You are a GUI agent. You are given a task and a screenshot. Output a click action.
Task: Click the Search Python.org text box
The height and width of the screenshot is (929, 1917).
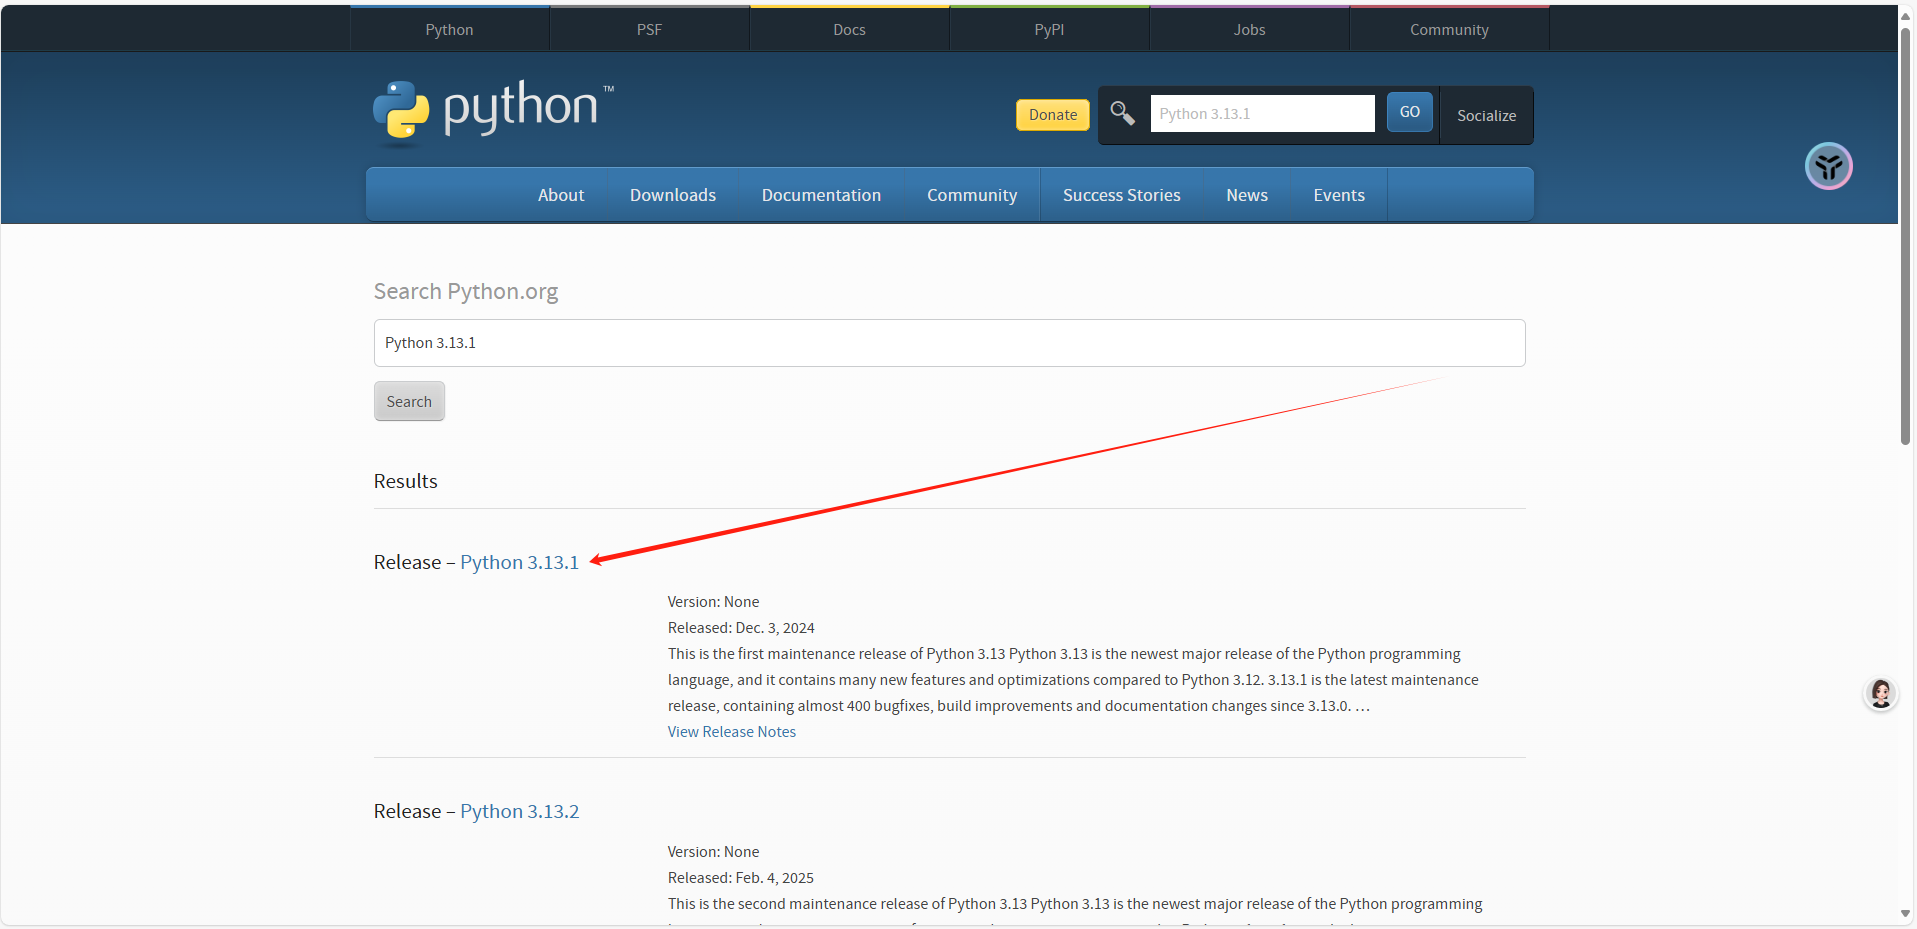tap(949, 343)
